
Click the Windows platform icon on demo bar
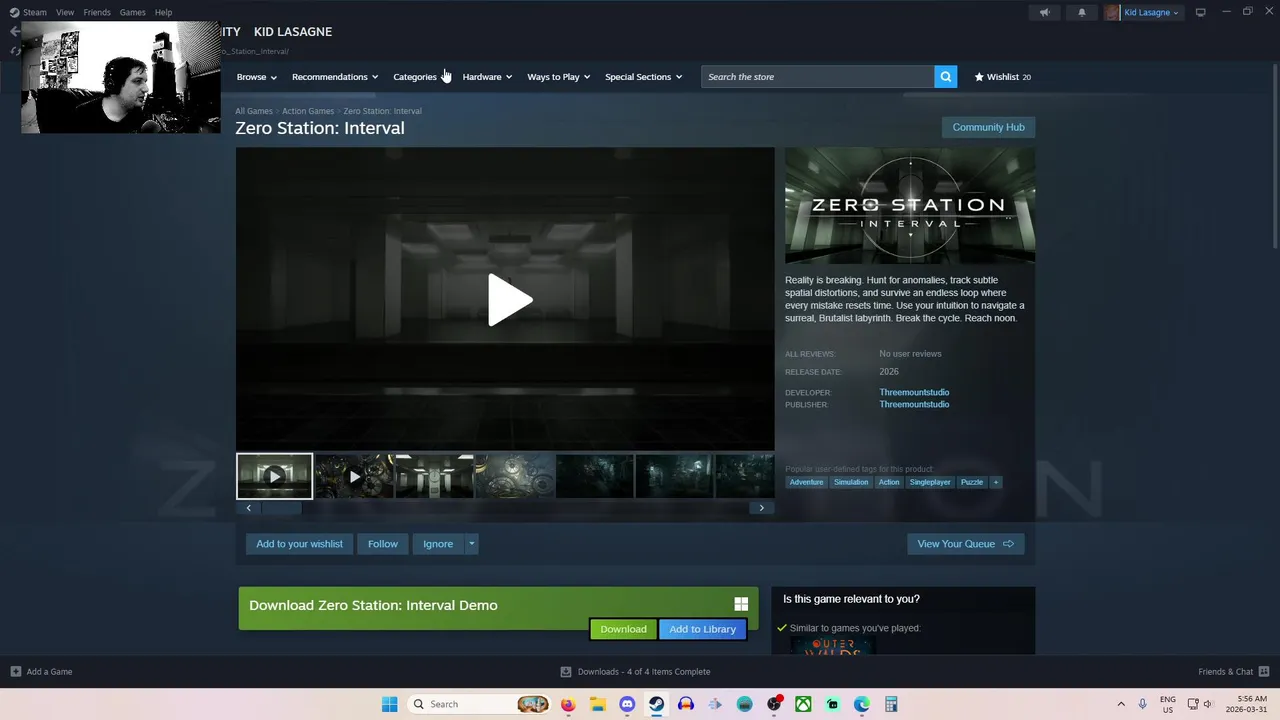741,604
